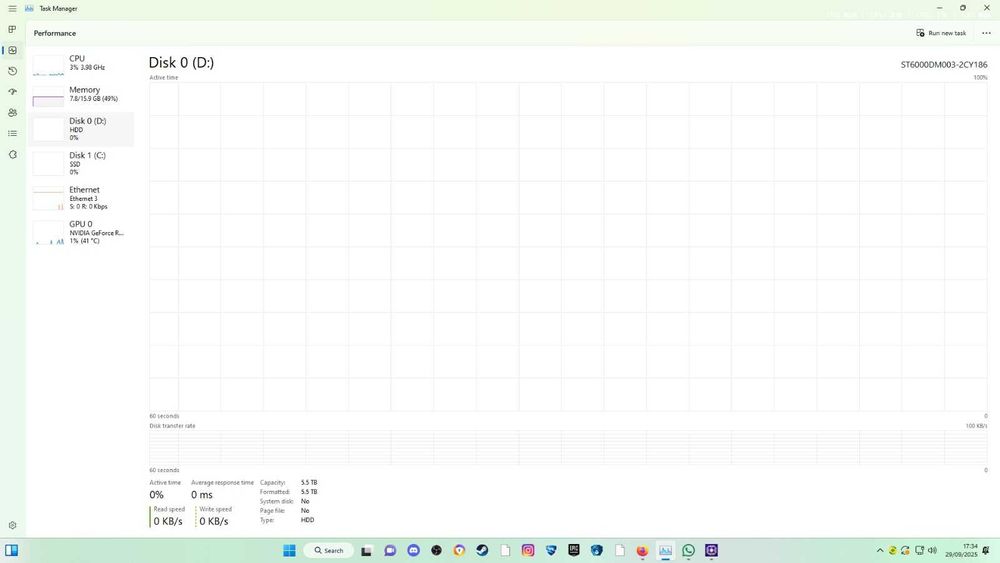
Task: Open the Windows Start menu
Action: click(290, 550)
